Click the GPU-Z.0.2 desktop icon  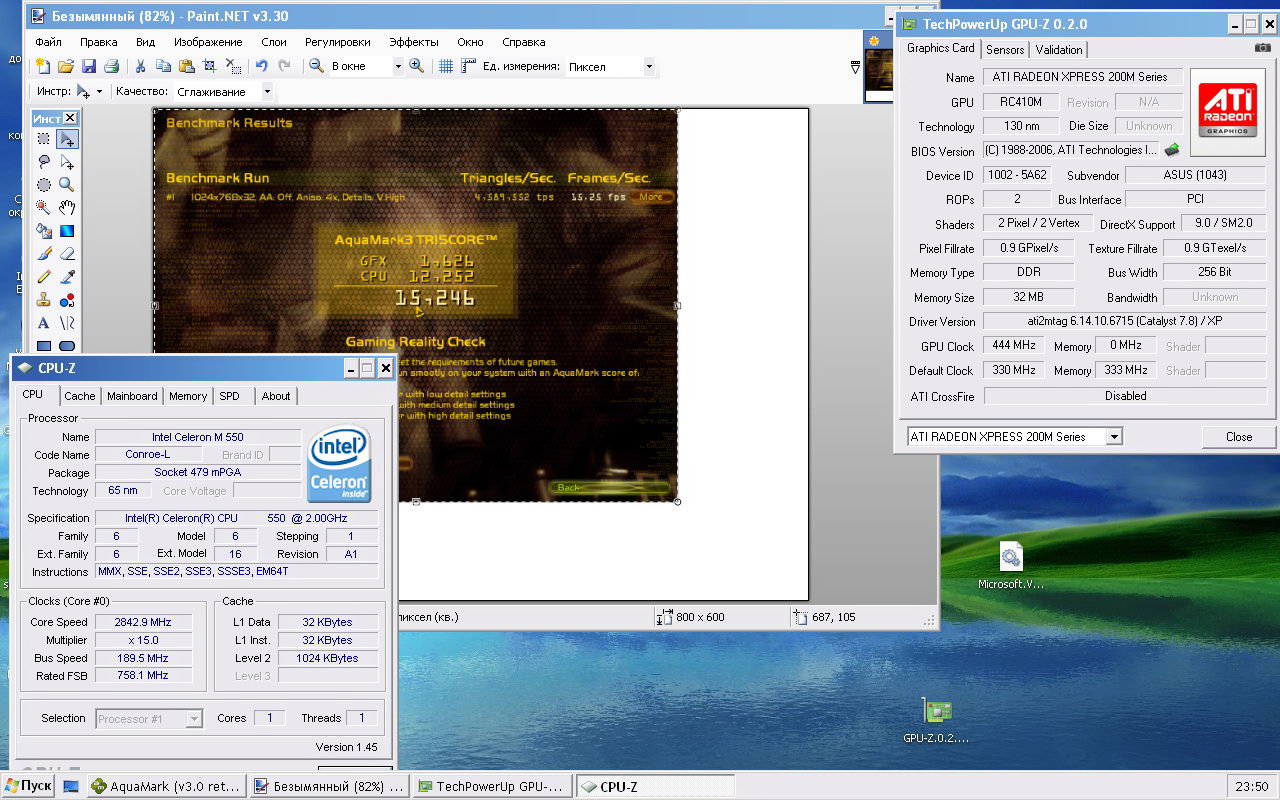[936, 721]
